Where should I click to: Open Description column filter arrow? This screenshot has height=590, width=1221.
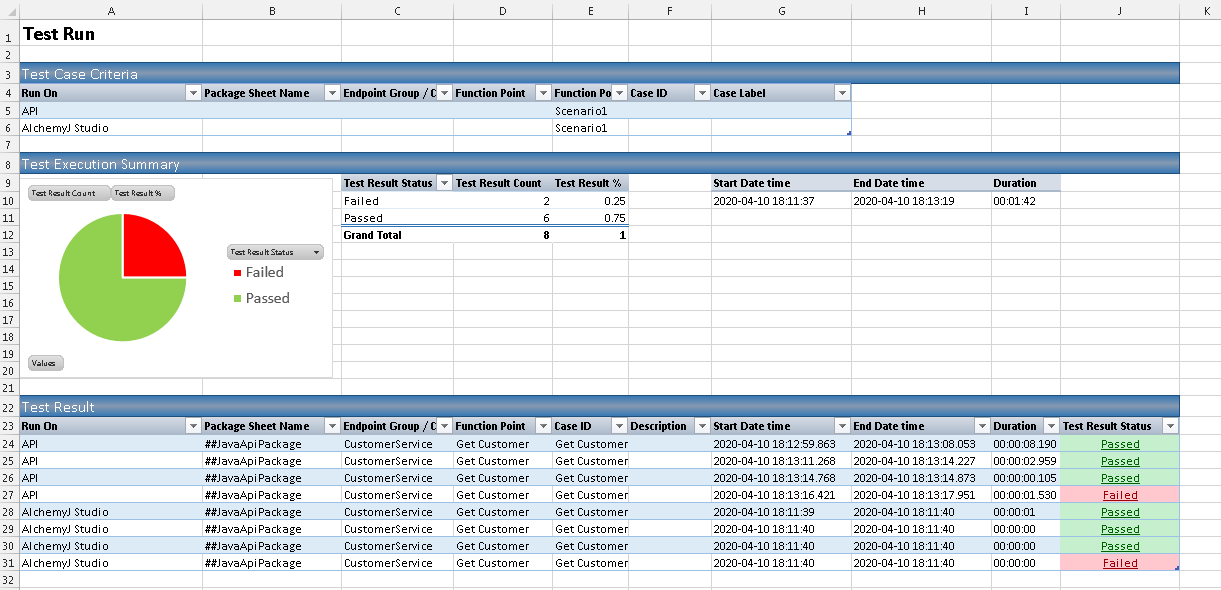click(702, 426)
